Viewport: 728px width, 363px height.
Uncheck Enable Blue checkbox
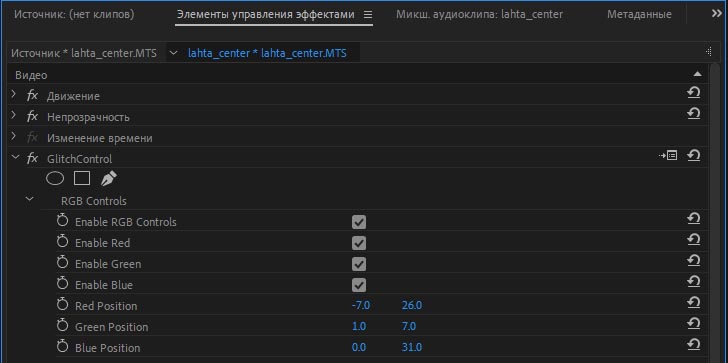359,285
